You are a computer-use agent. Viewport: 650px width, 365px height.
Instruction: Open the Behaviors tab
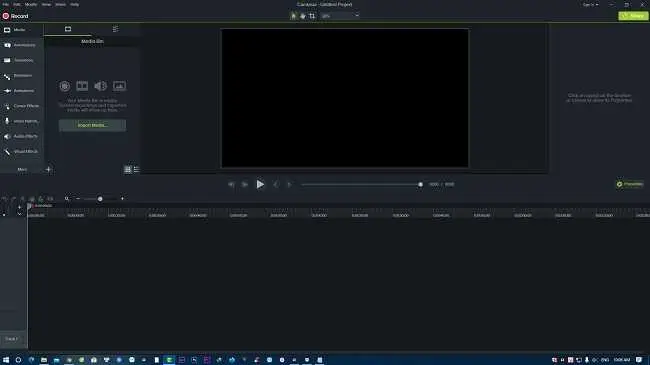coord(21,75)
